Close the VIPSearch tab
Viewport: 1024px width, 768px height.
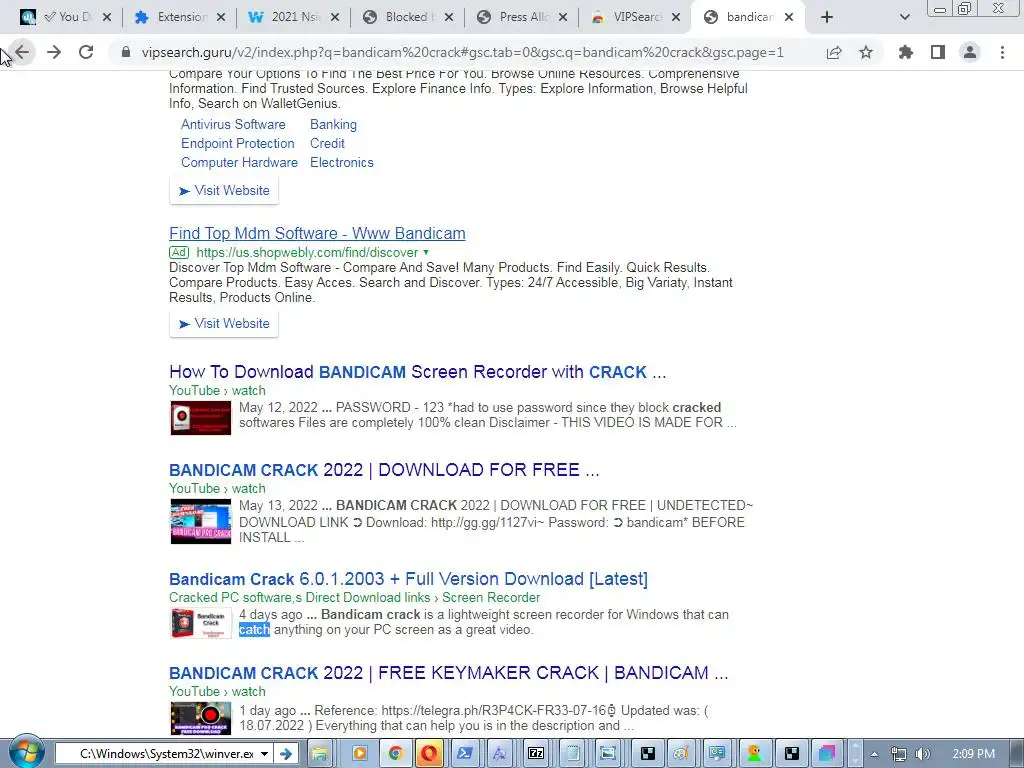click(x=676, y=17)
